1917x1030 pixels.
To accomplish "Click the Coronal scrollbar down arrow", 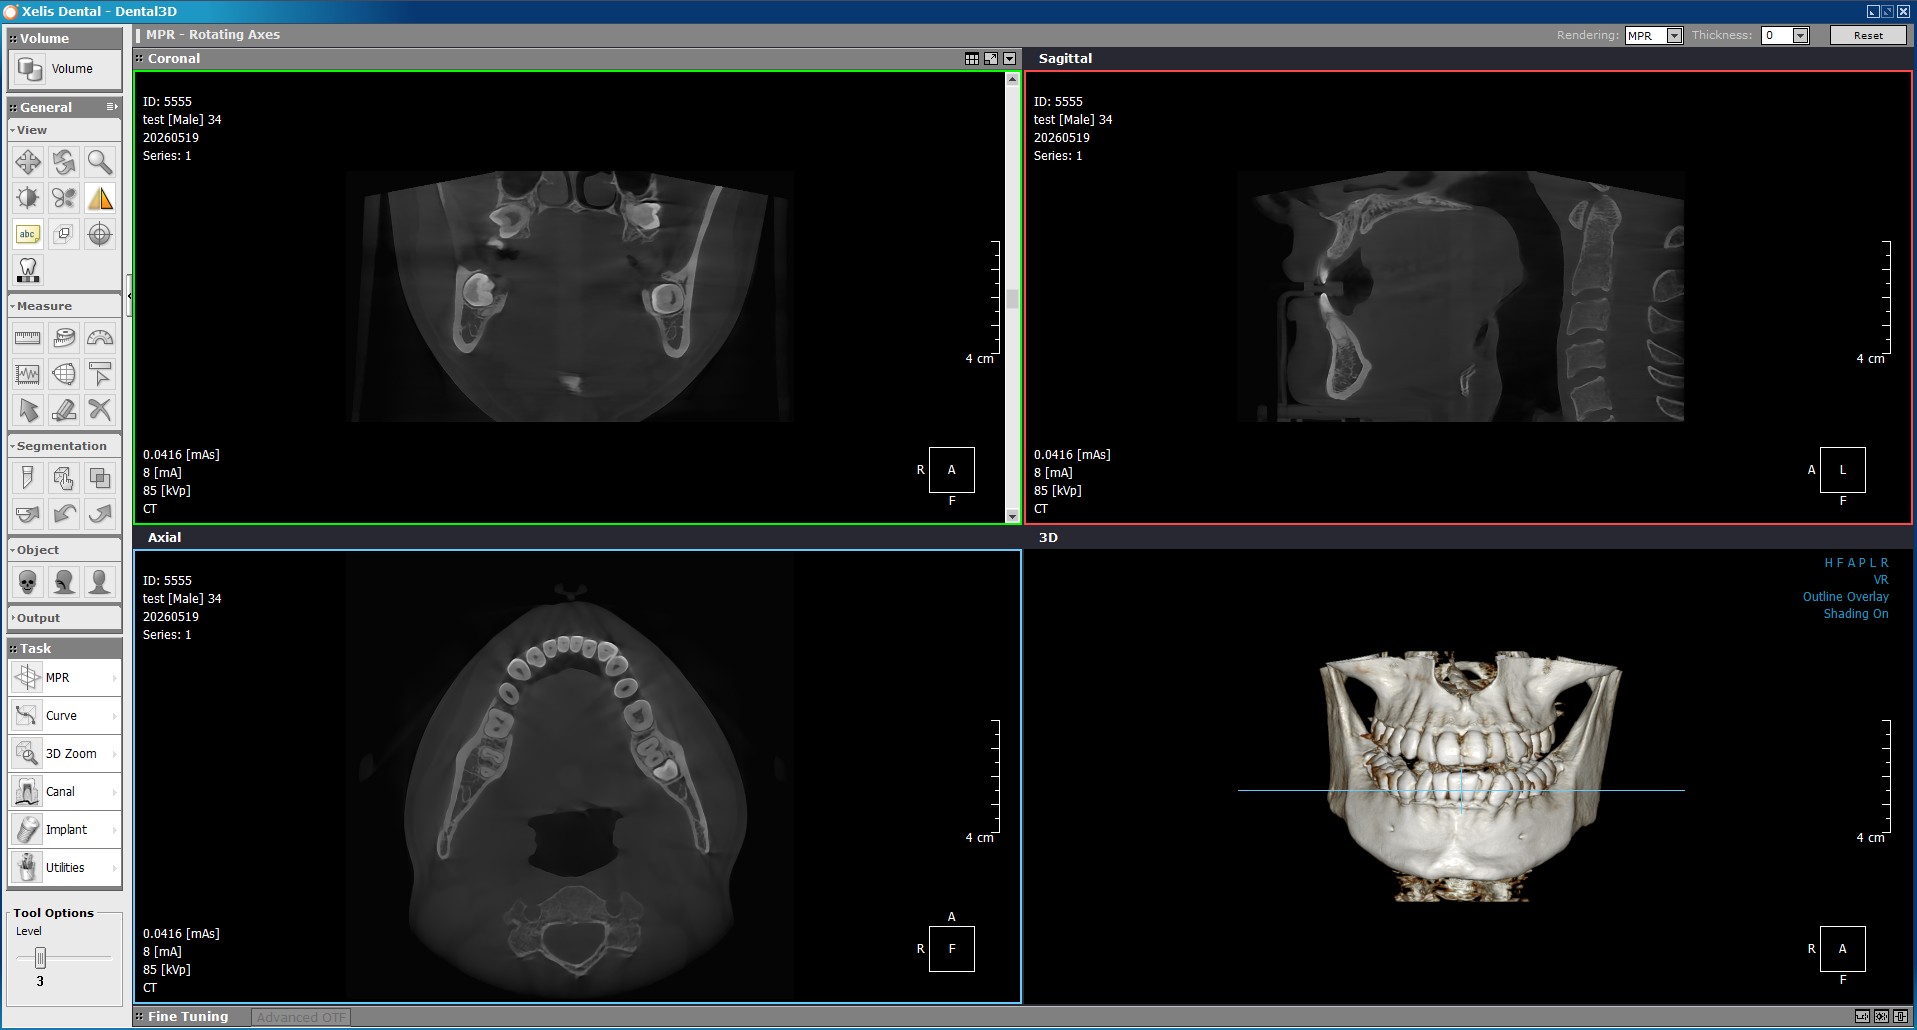I will [x=1012, y=516].
